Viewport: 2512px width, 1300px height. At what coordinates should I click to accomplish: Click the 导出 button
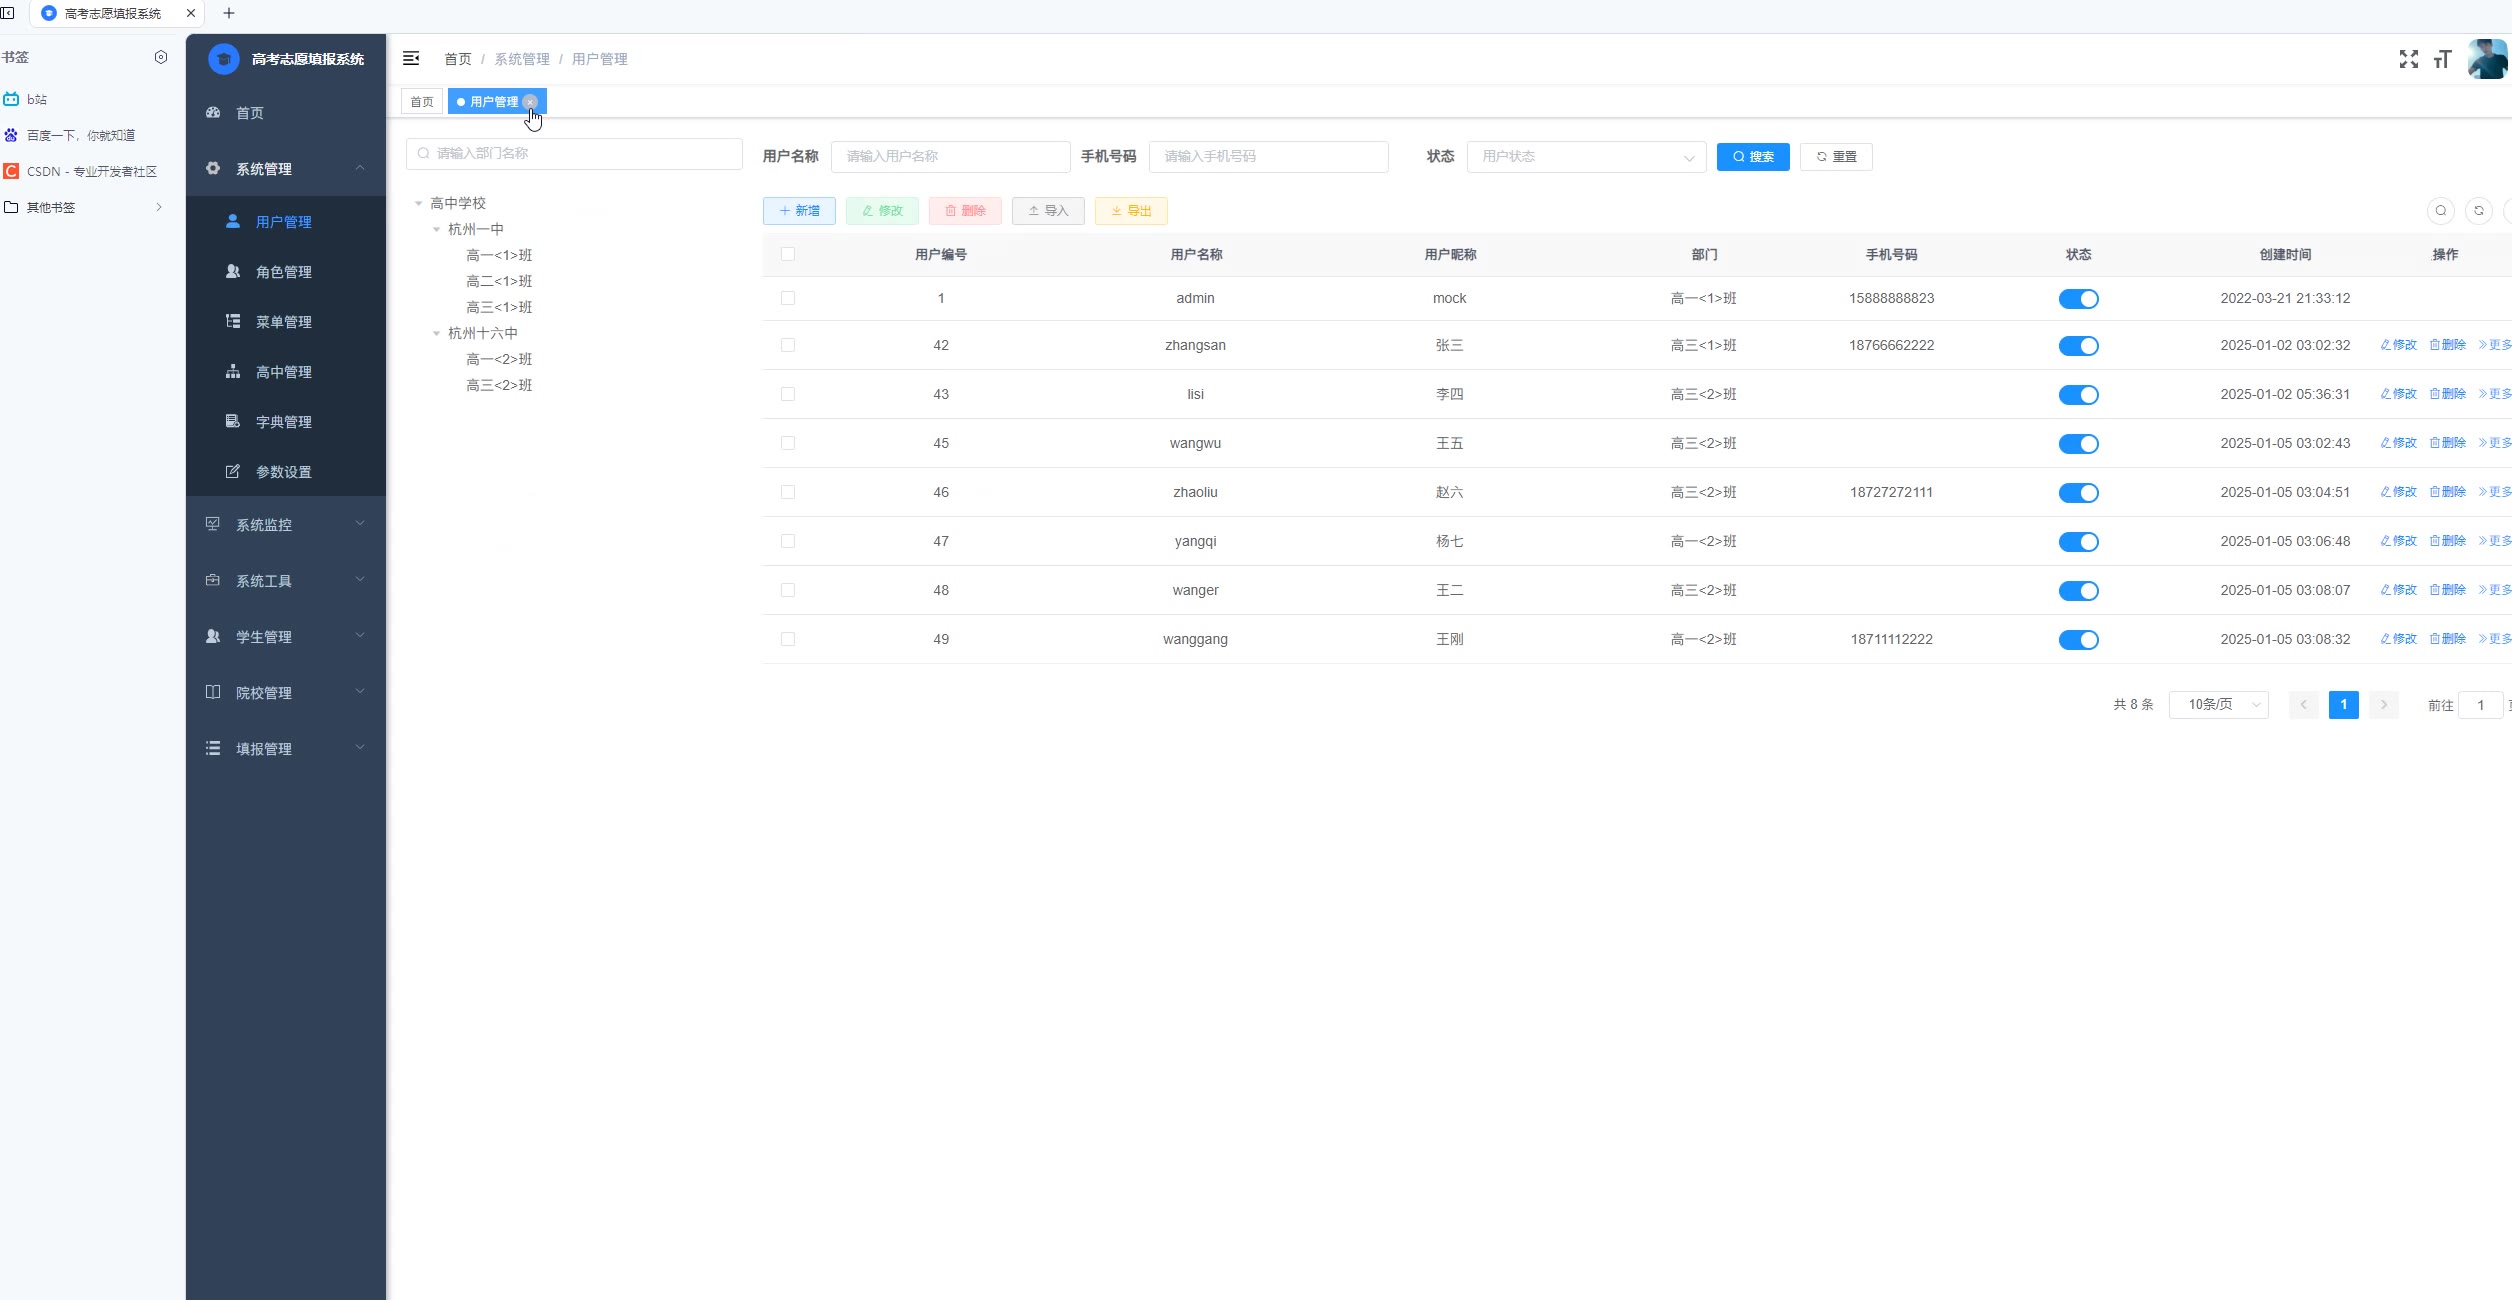point(1131,211)
